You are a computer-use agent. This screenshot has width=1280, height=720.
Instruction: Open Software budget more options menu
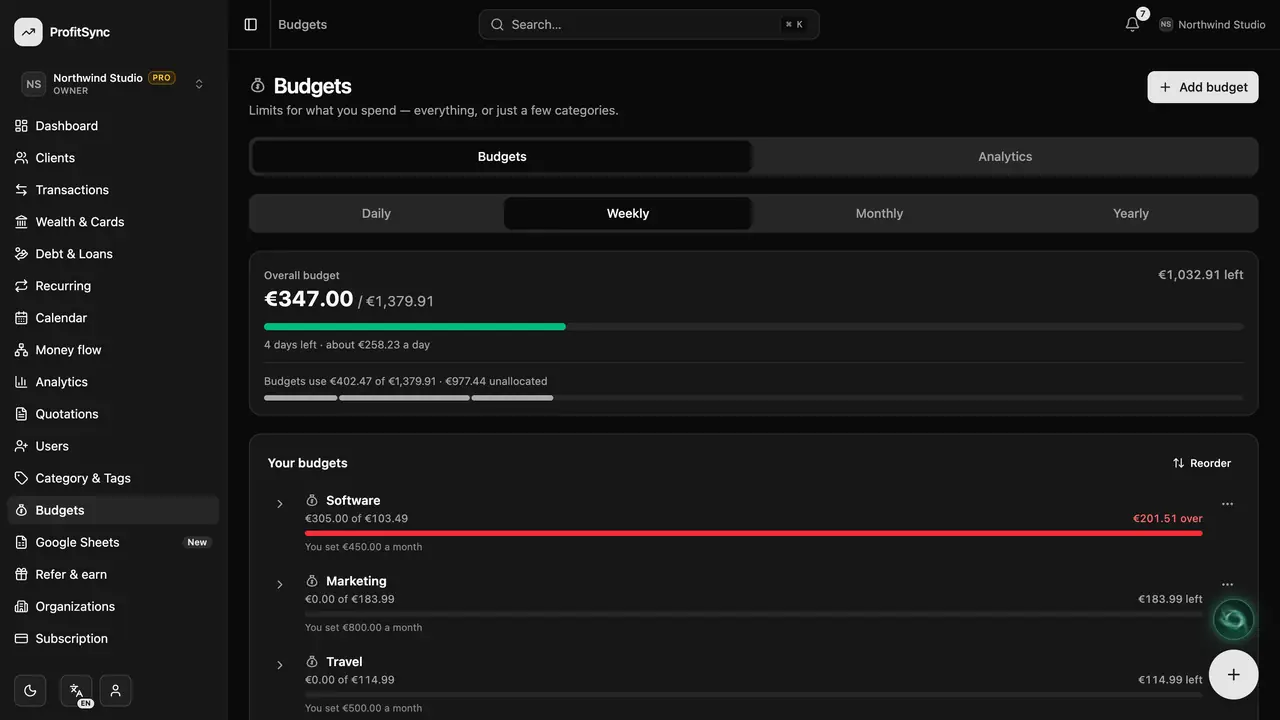click(x=1227, y=504)
